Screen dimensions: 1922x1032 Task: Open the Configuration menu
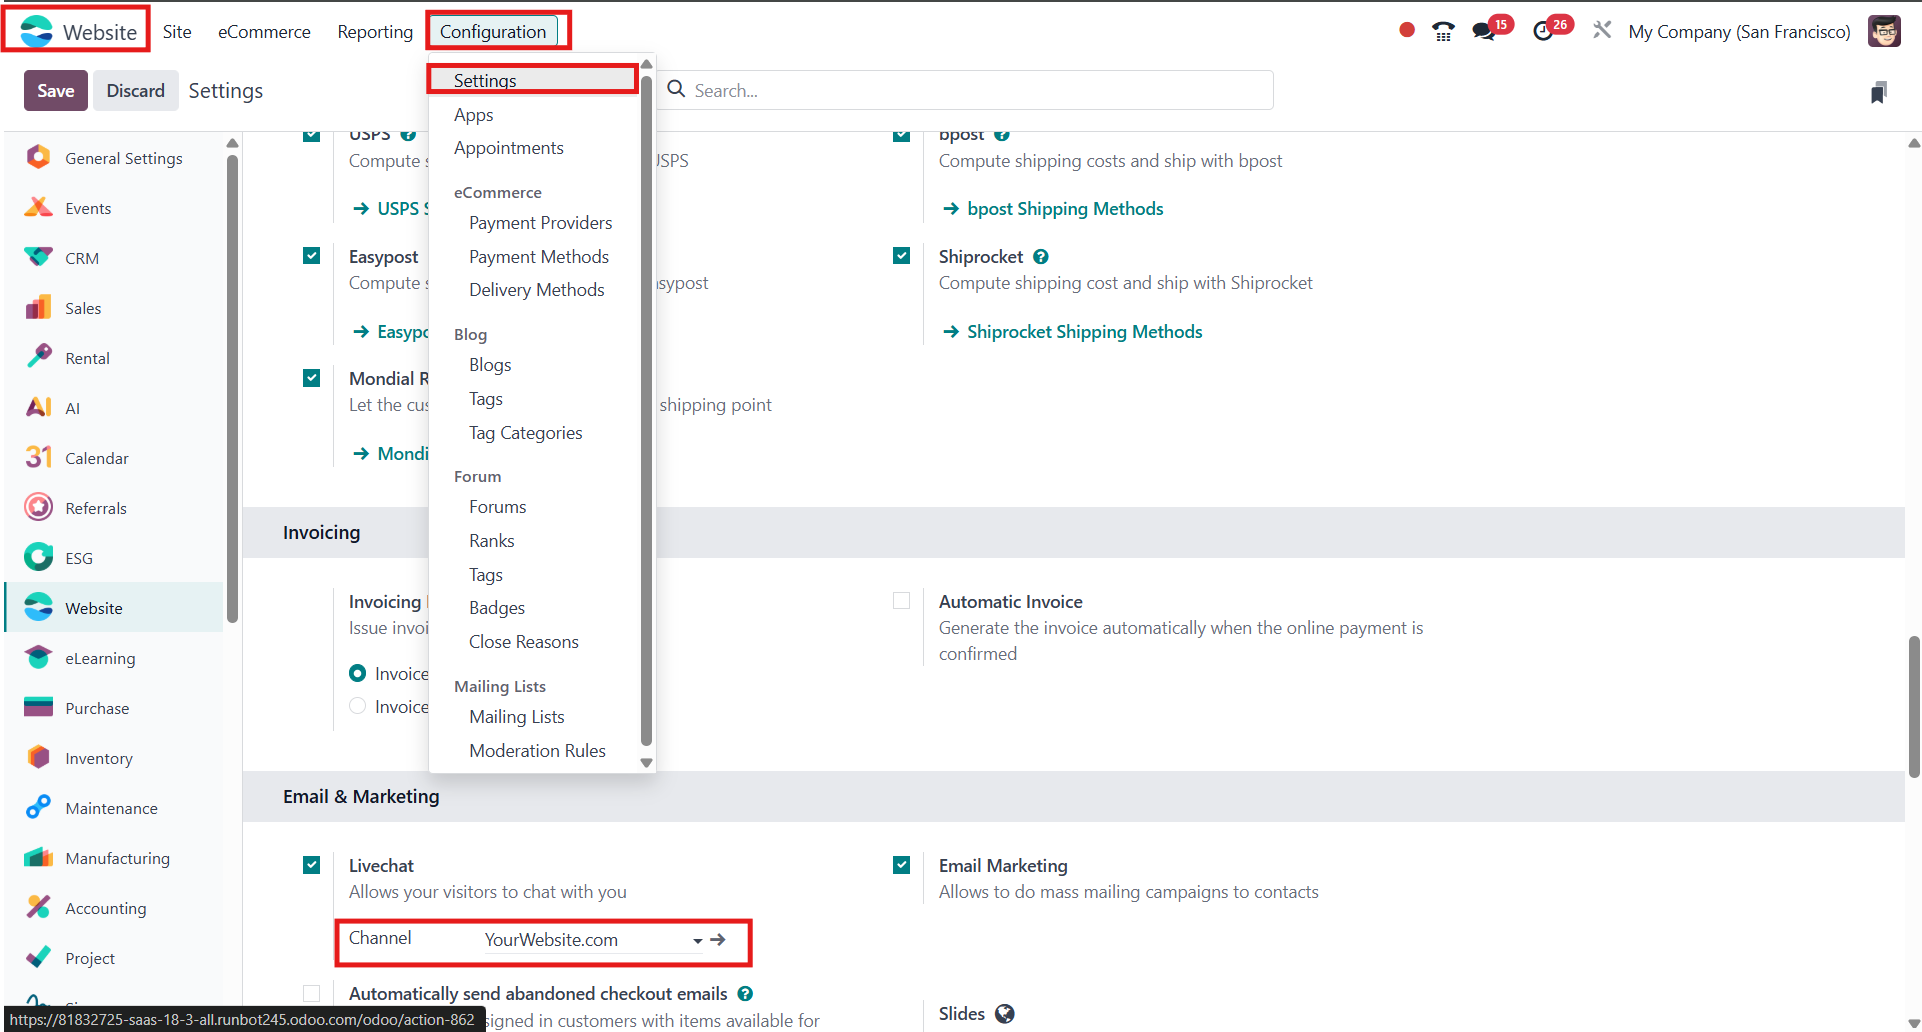point(496,31)
